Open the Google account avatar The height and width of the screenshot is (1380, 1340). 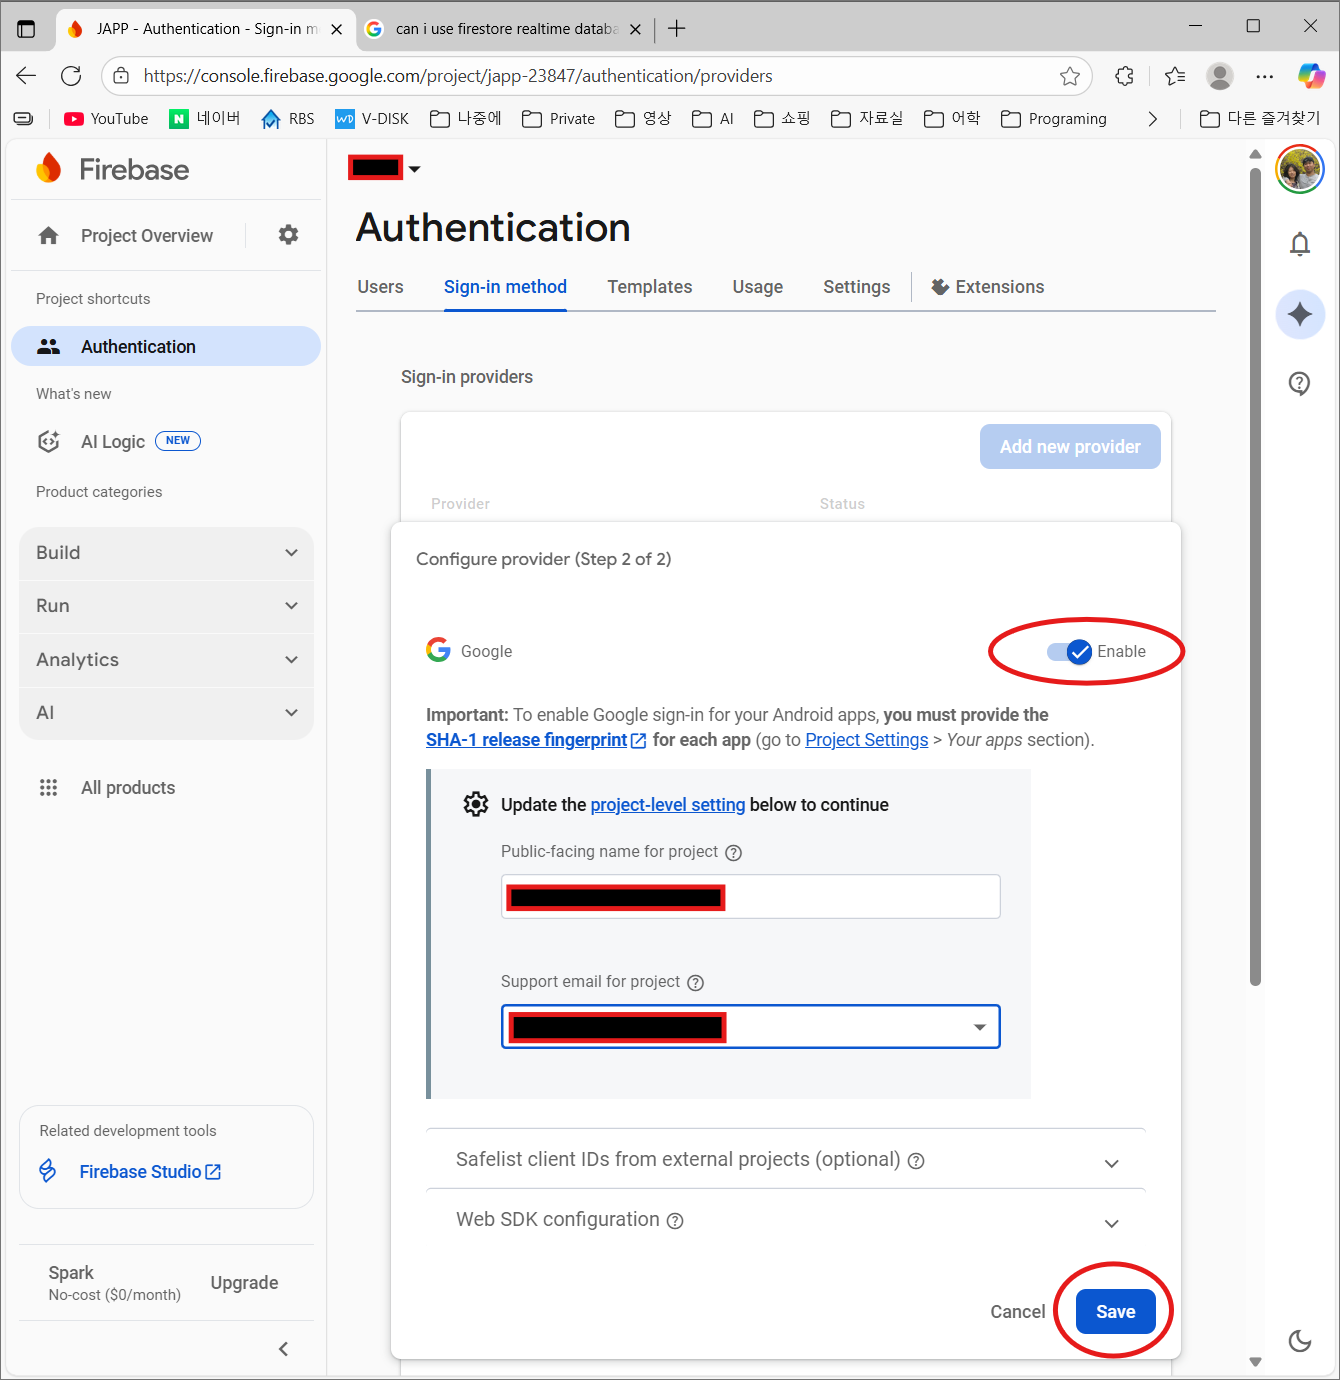click(1299, 169)
